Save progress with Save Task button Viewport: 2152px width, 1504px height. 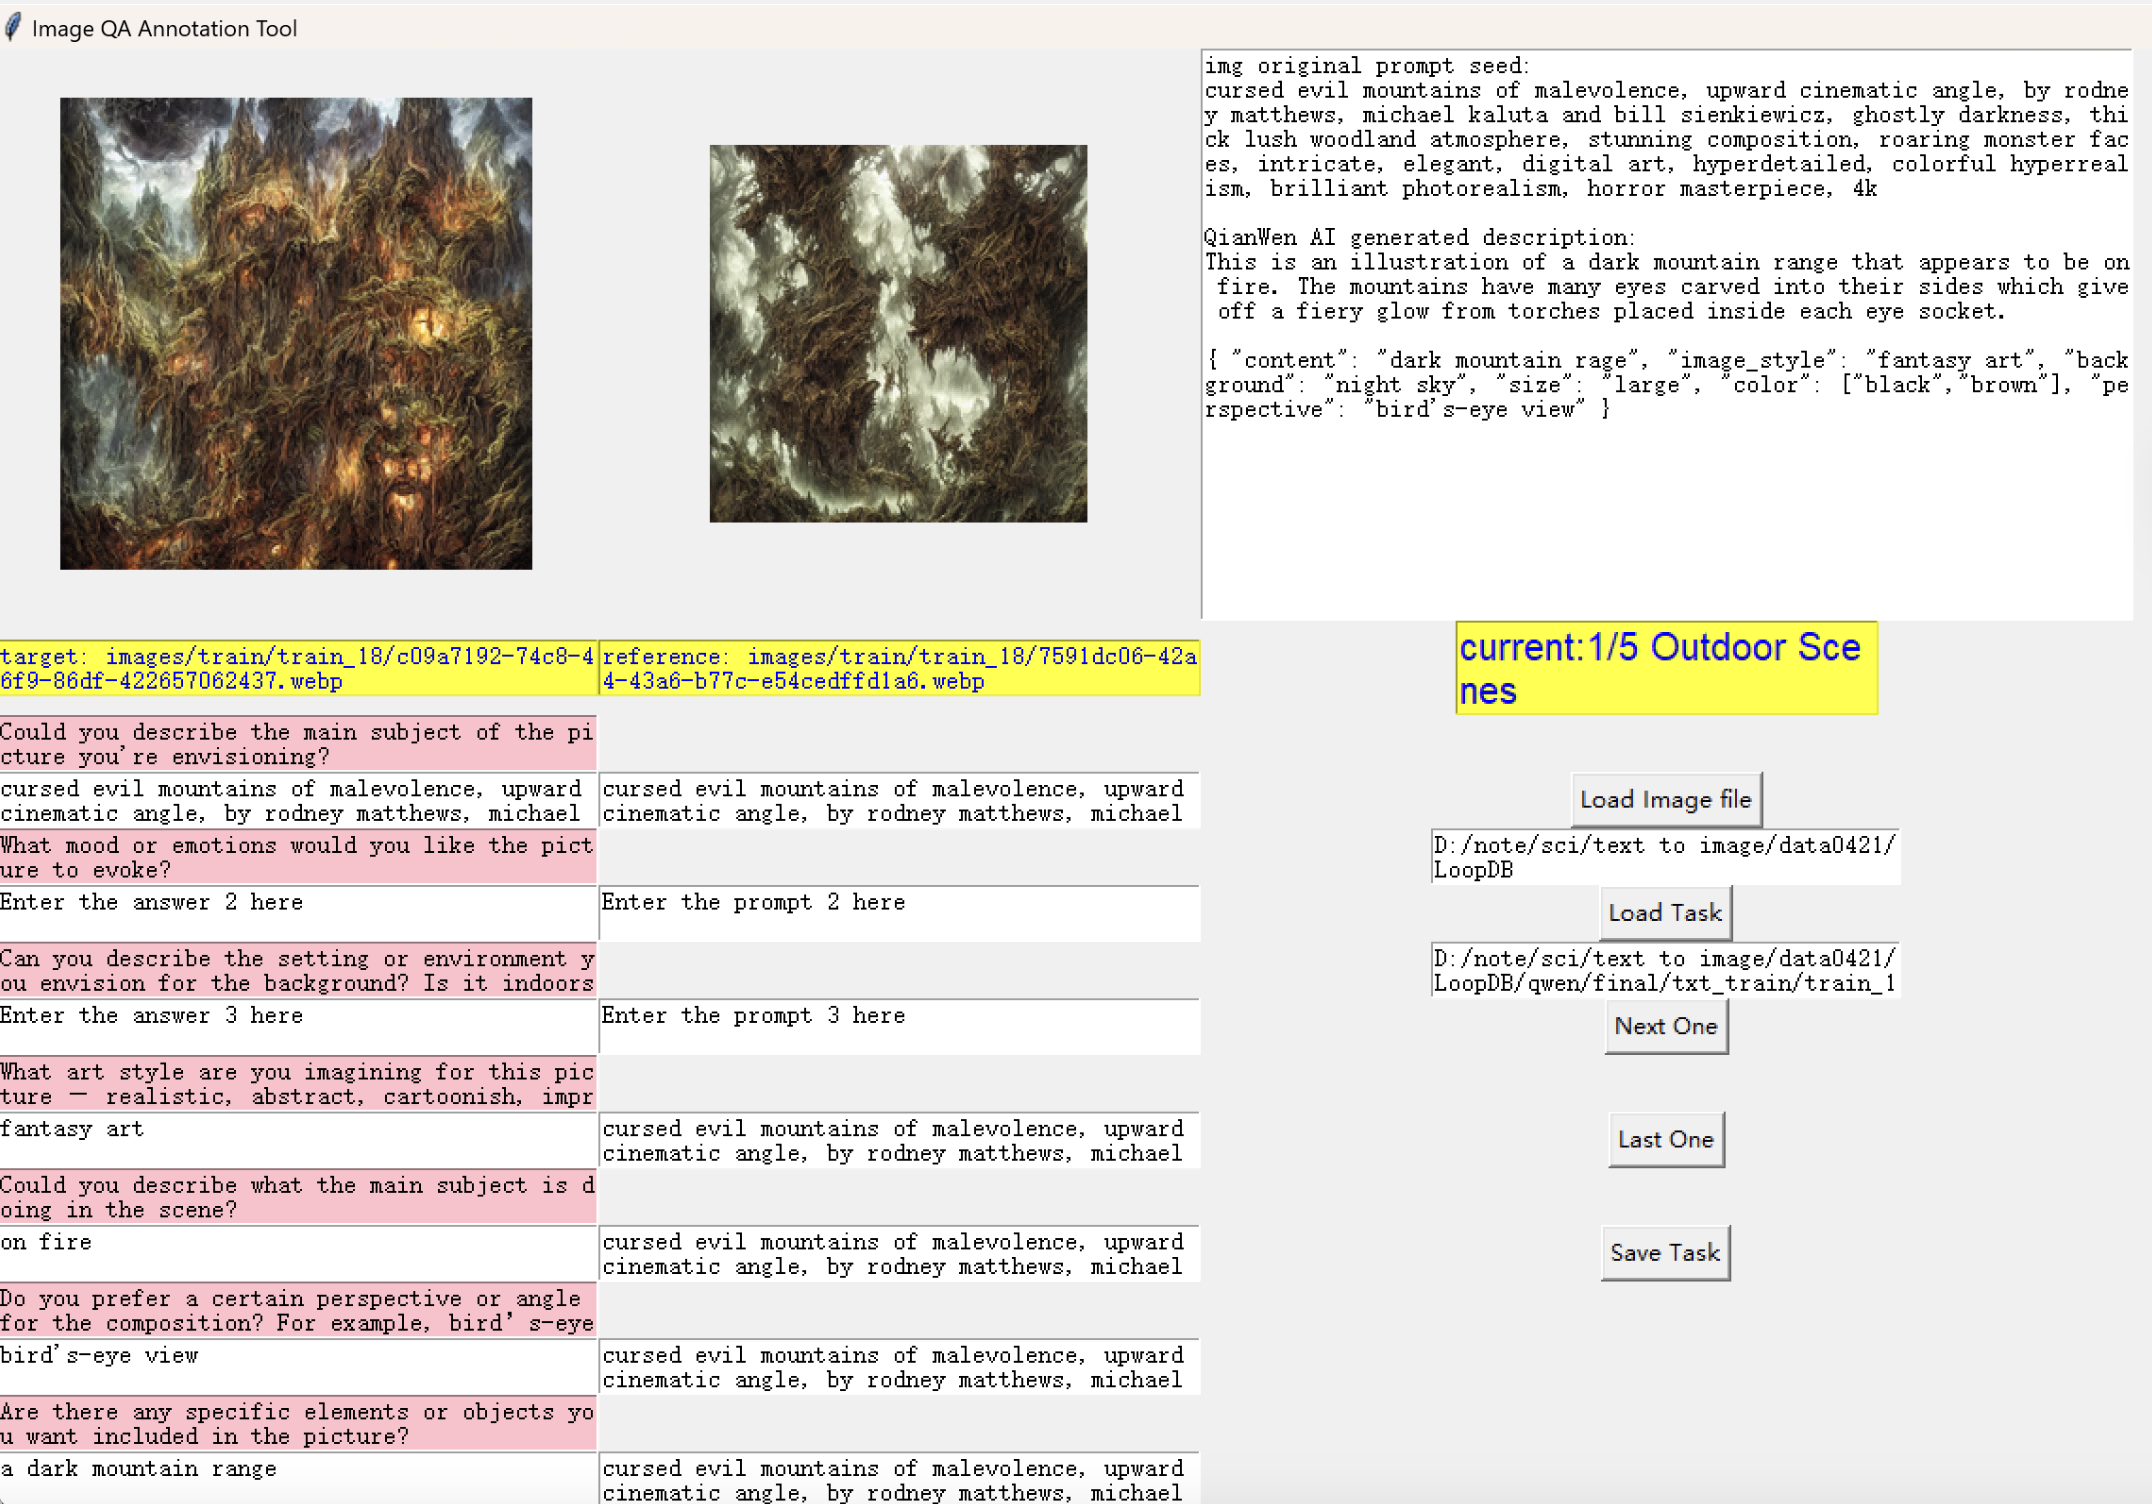click(x=1665, y=1252)
